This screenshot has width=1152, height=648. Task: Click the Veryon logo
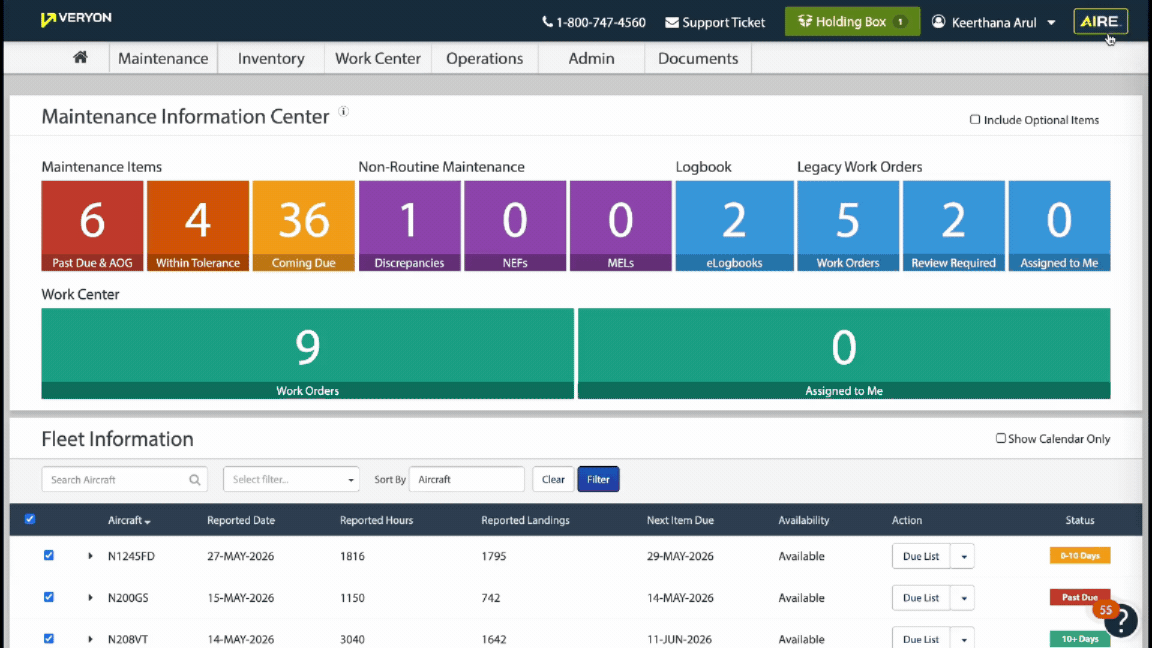(x=76, y=18)
